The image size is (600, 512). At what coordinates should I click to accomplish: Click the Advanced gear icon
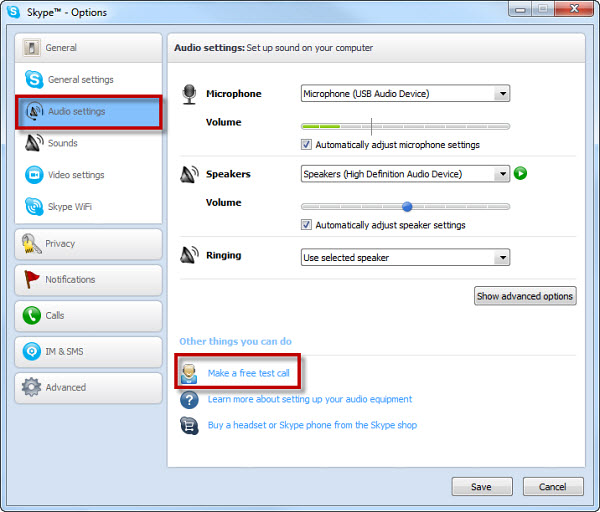coord(31,388)
